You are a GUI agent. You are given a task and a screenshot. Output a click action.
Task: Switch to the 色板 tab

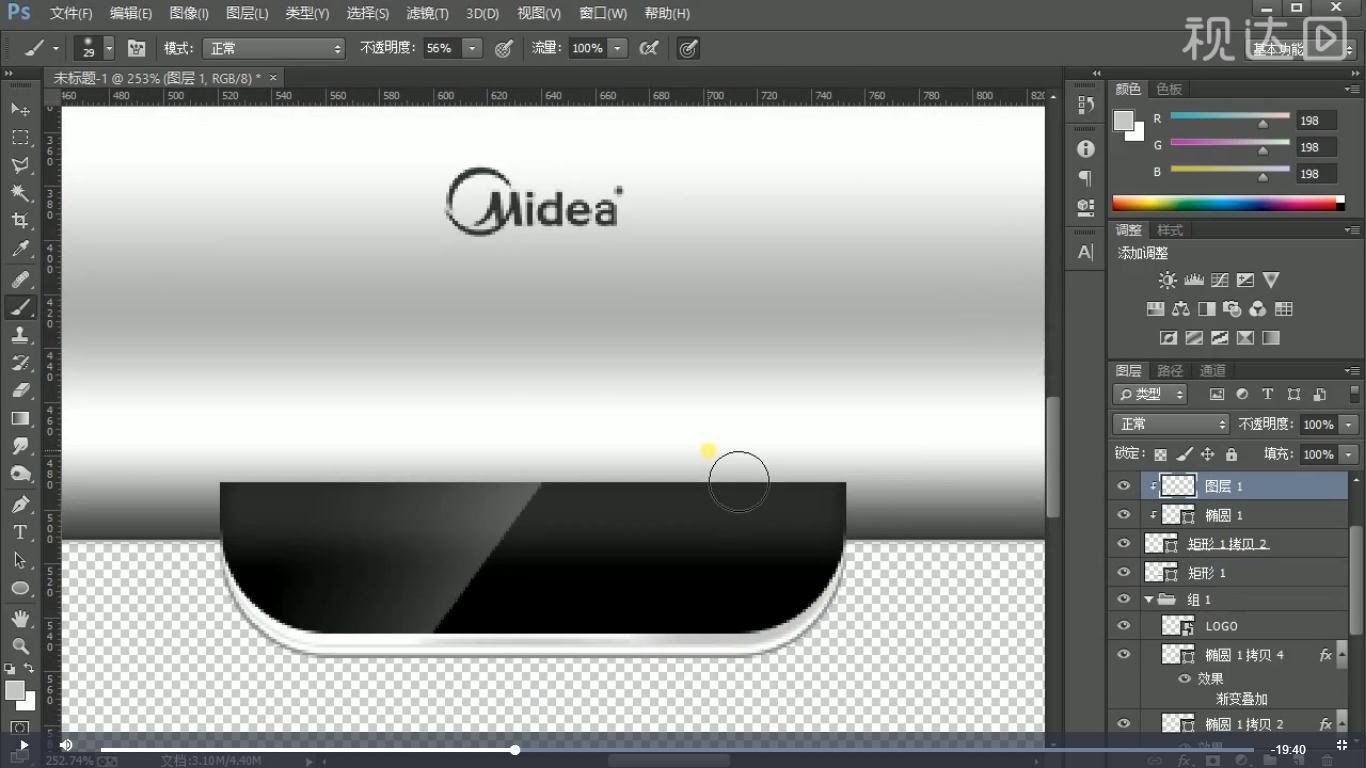click(x=1169, y=89)
